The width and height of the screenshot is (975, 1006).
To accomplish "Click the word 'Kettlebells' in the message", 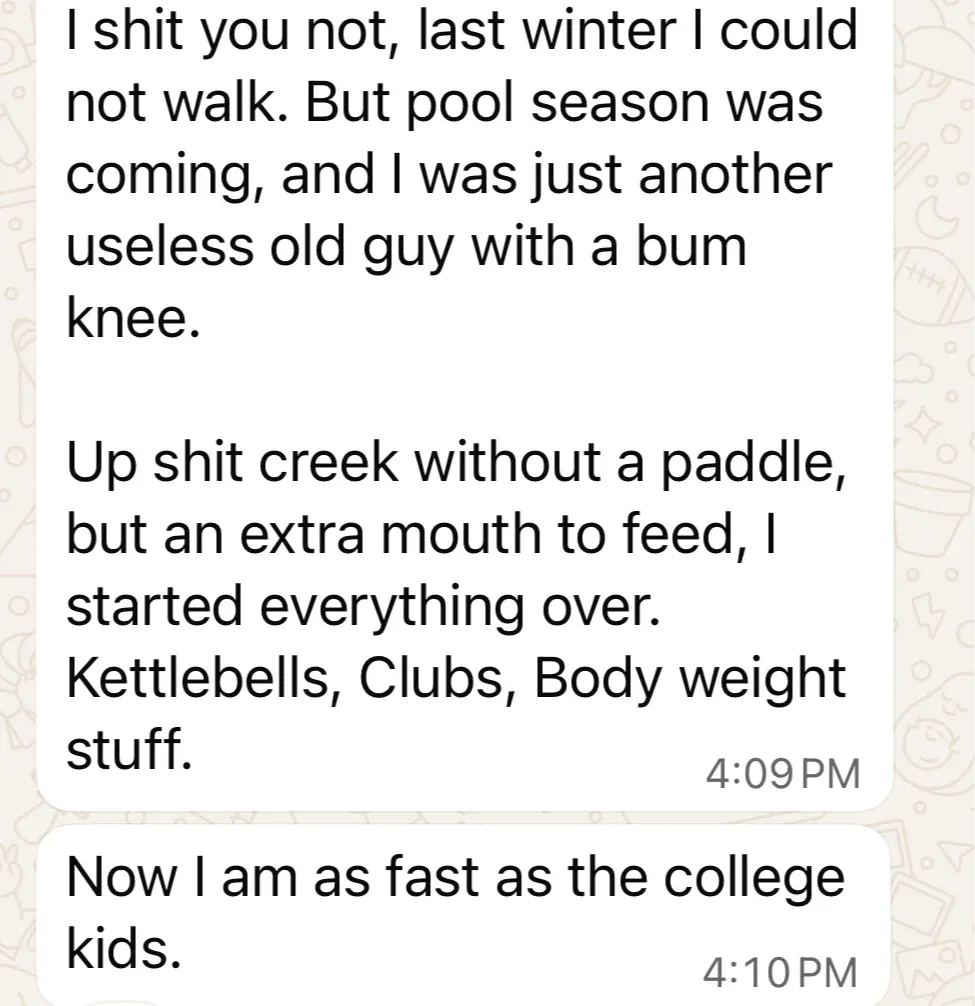I will [x=197, y=679].
